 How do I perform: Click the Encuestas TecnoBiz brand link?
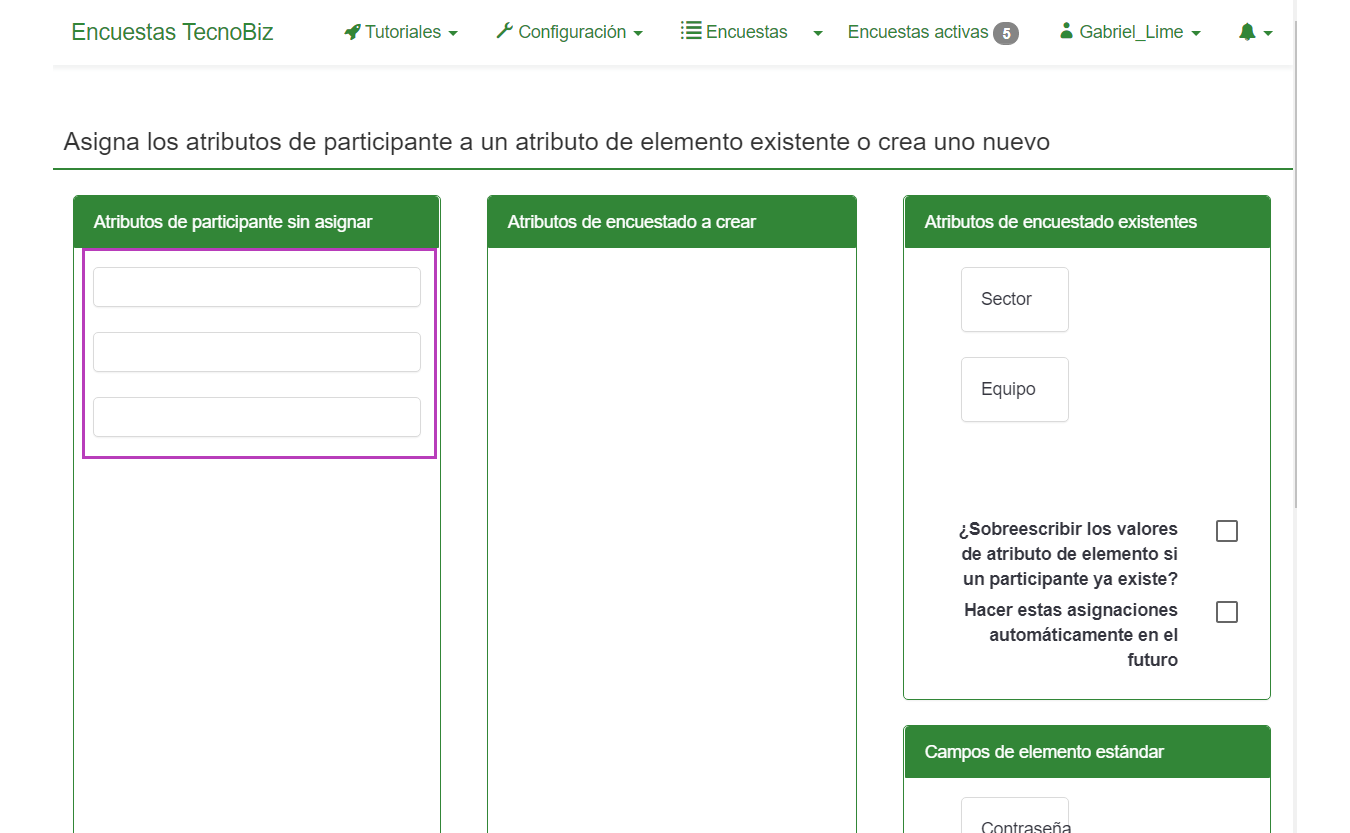coord(172,32)
